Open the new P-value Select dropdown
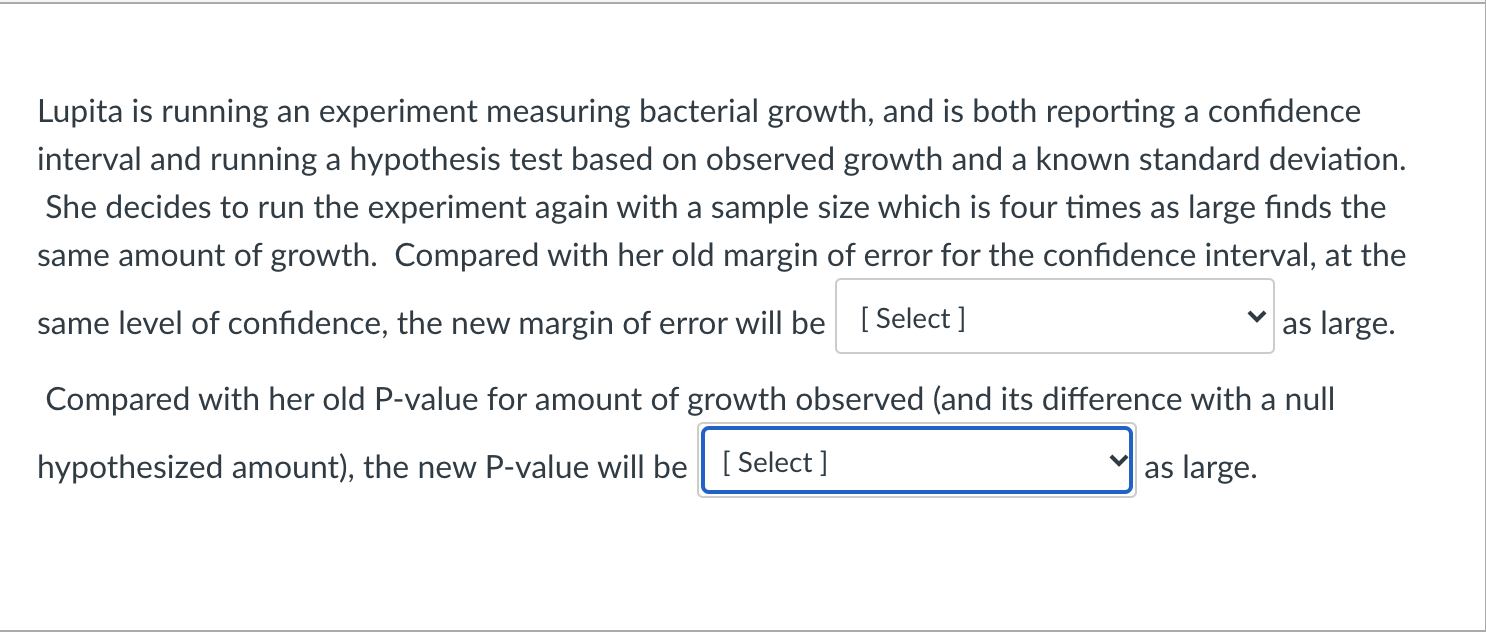The image size is (1486, 634). (x=915, y=461)
